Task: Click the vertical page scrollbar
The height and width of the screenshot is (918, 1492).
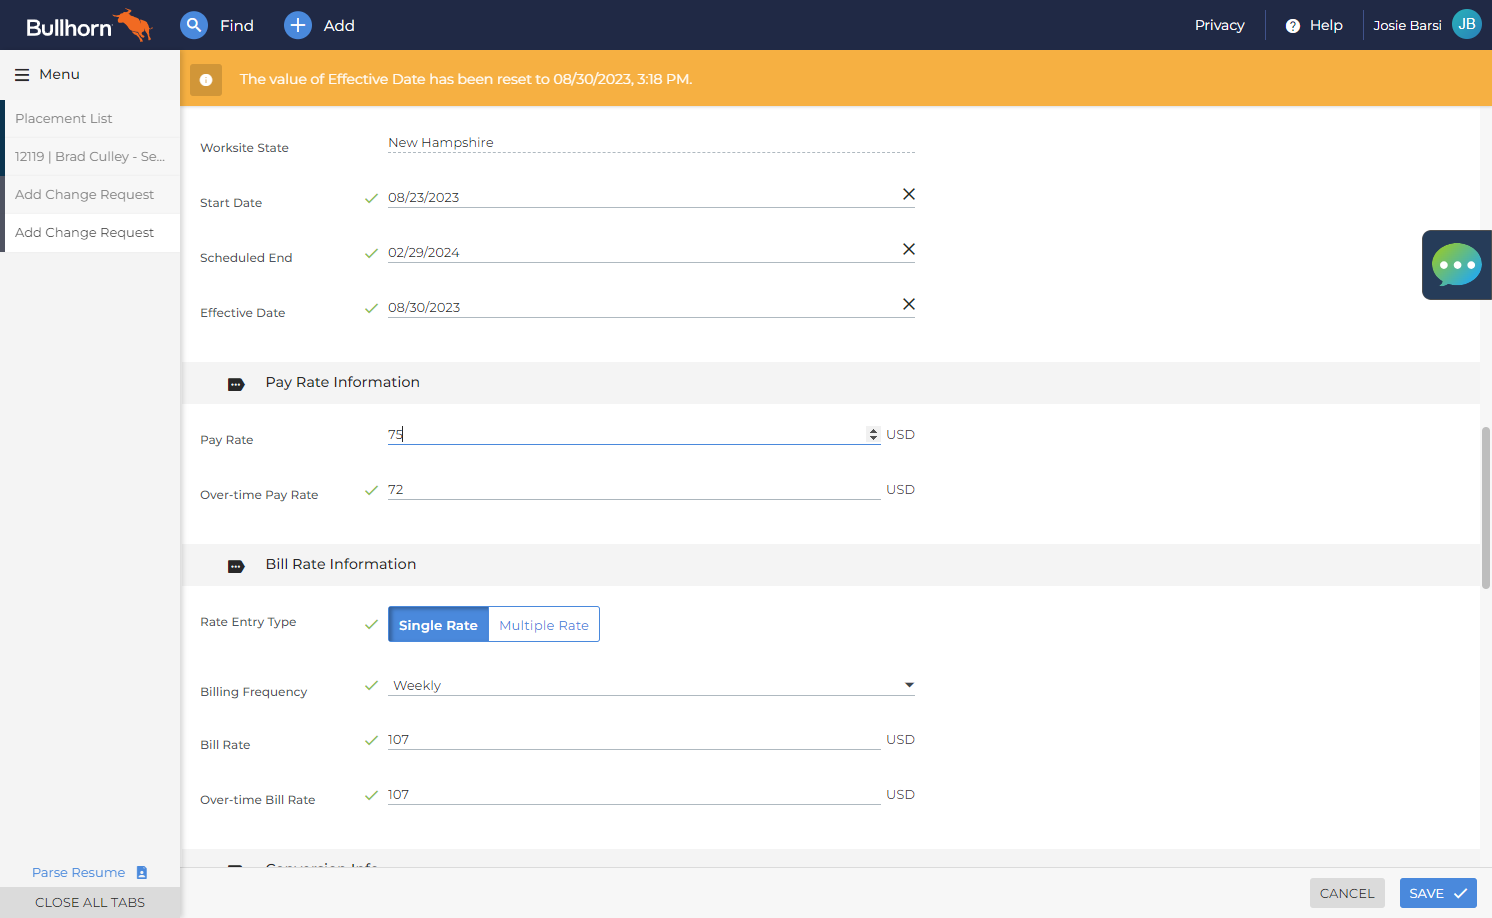Action: (x=1486, y=507)
